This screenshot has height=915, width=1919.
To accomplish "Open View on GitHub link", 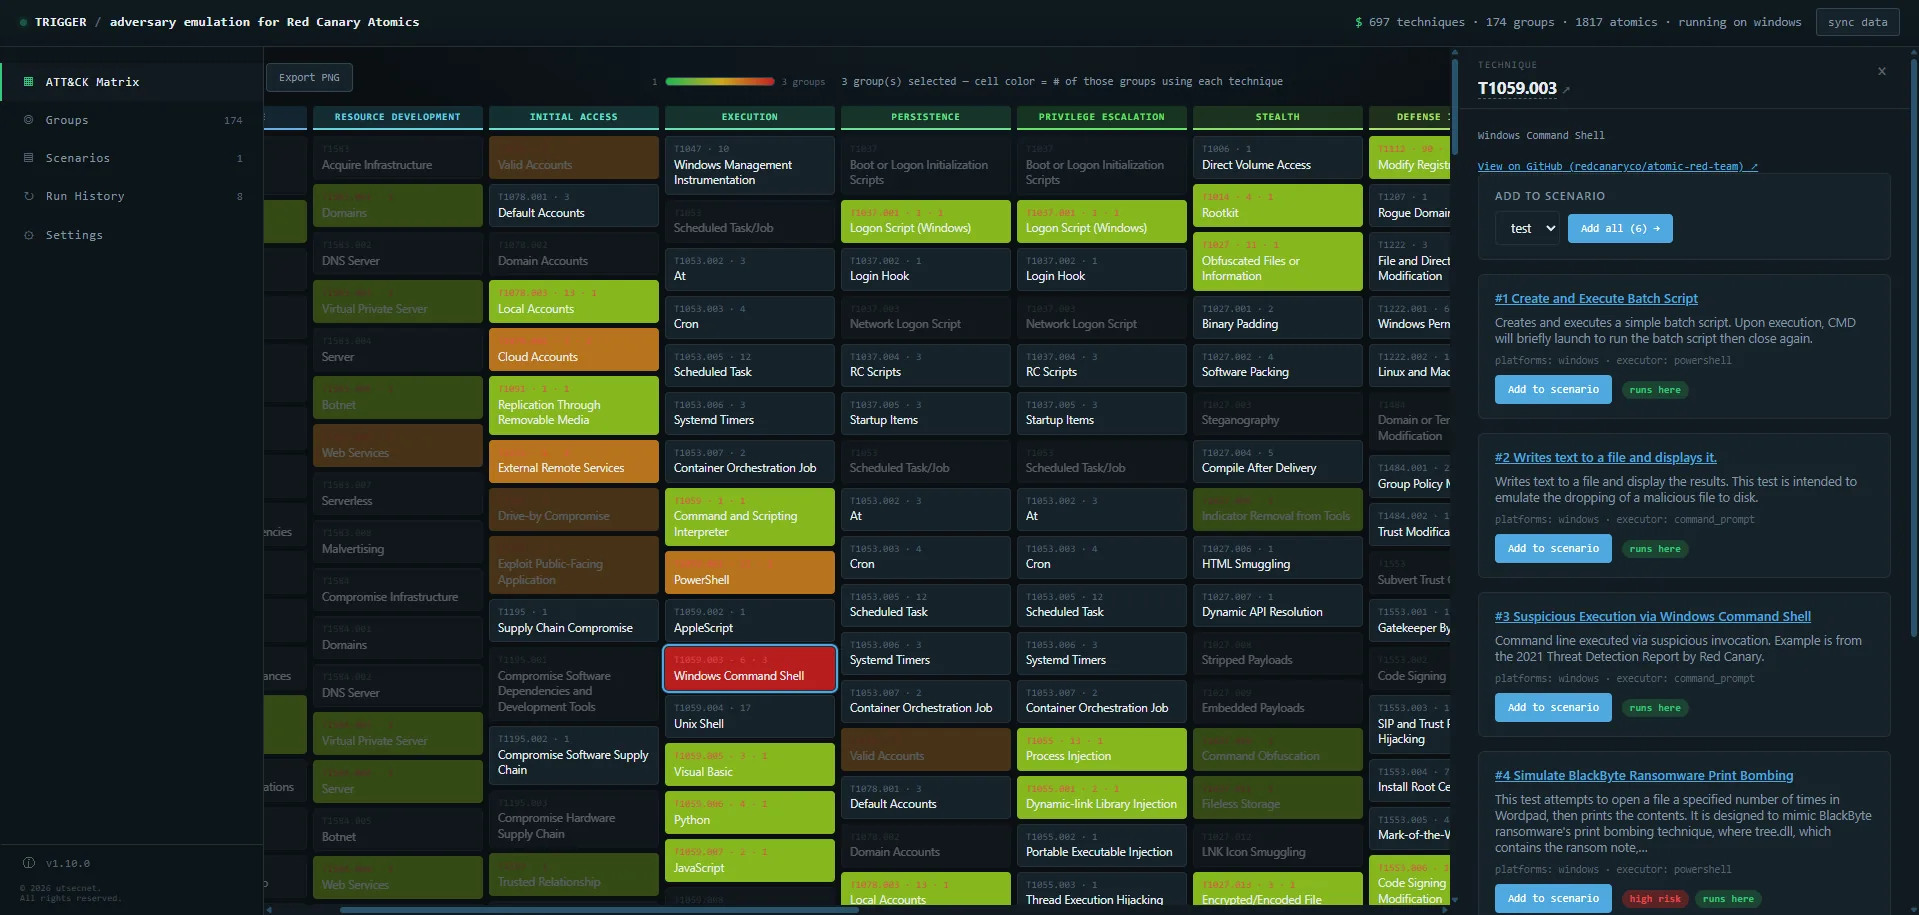I will tap(1617, 166).
